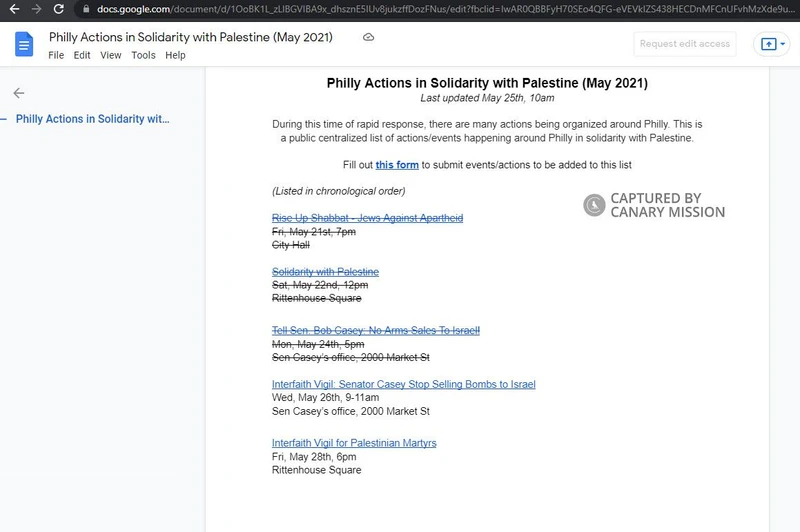Click the intro paragraph starting 'During this time'

coord(487,131)
